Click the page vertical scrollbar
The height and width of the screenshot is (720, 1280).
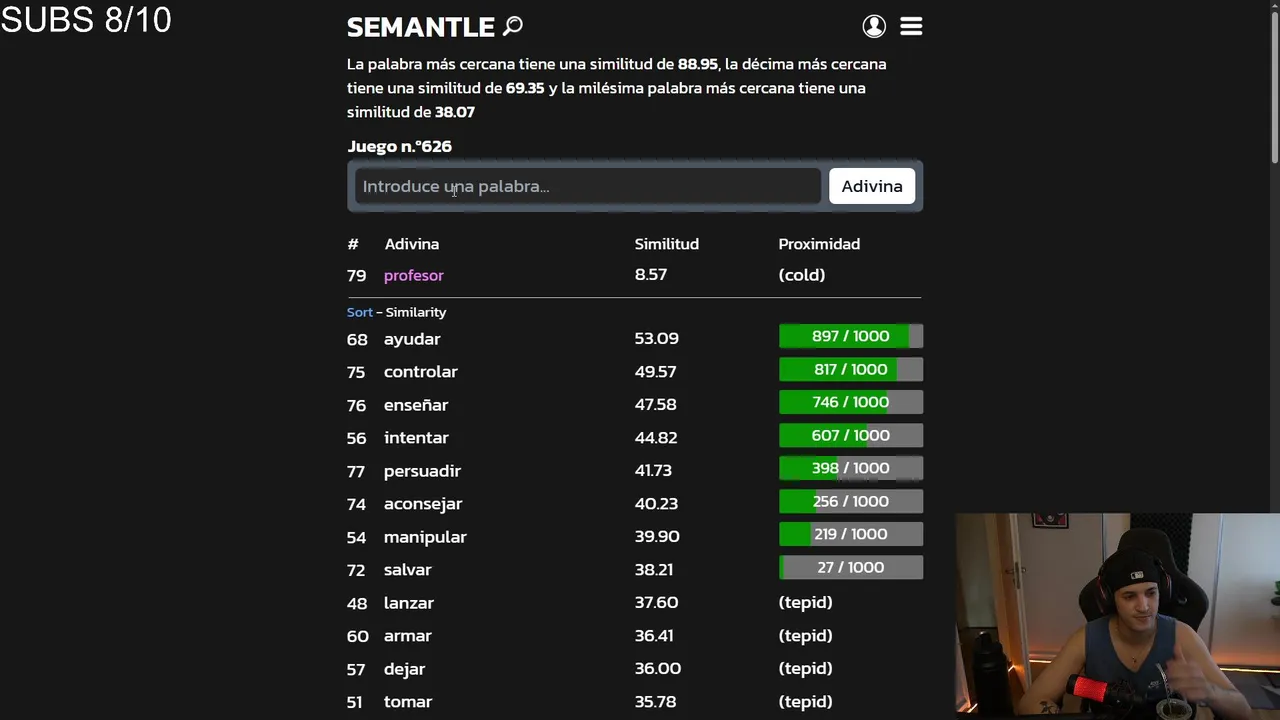click(1274, 80)
